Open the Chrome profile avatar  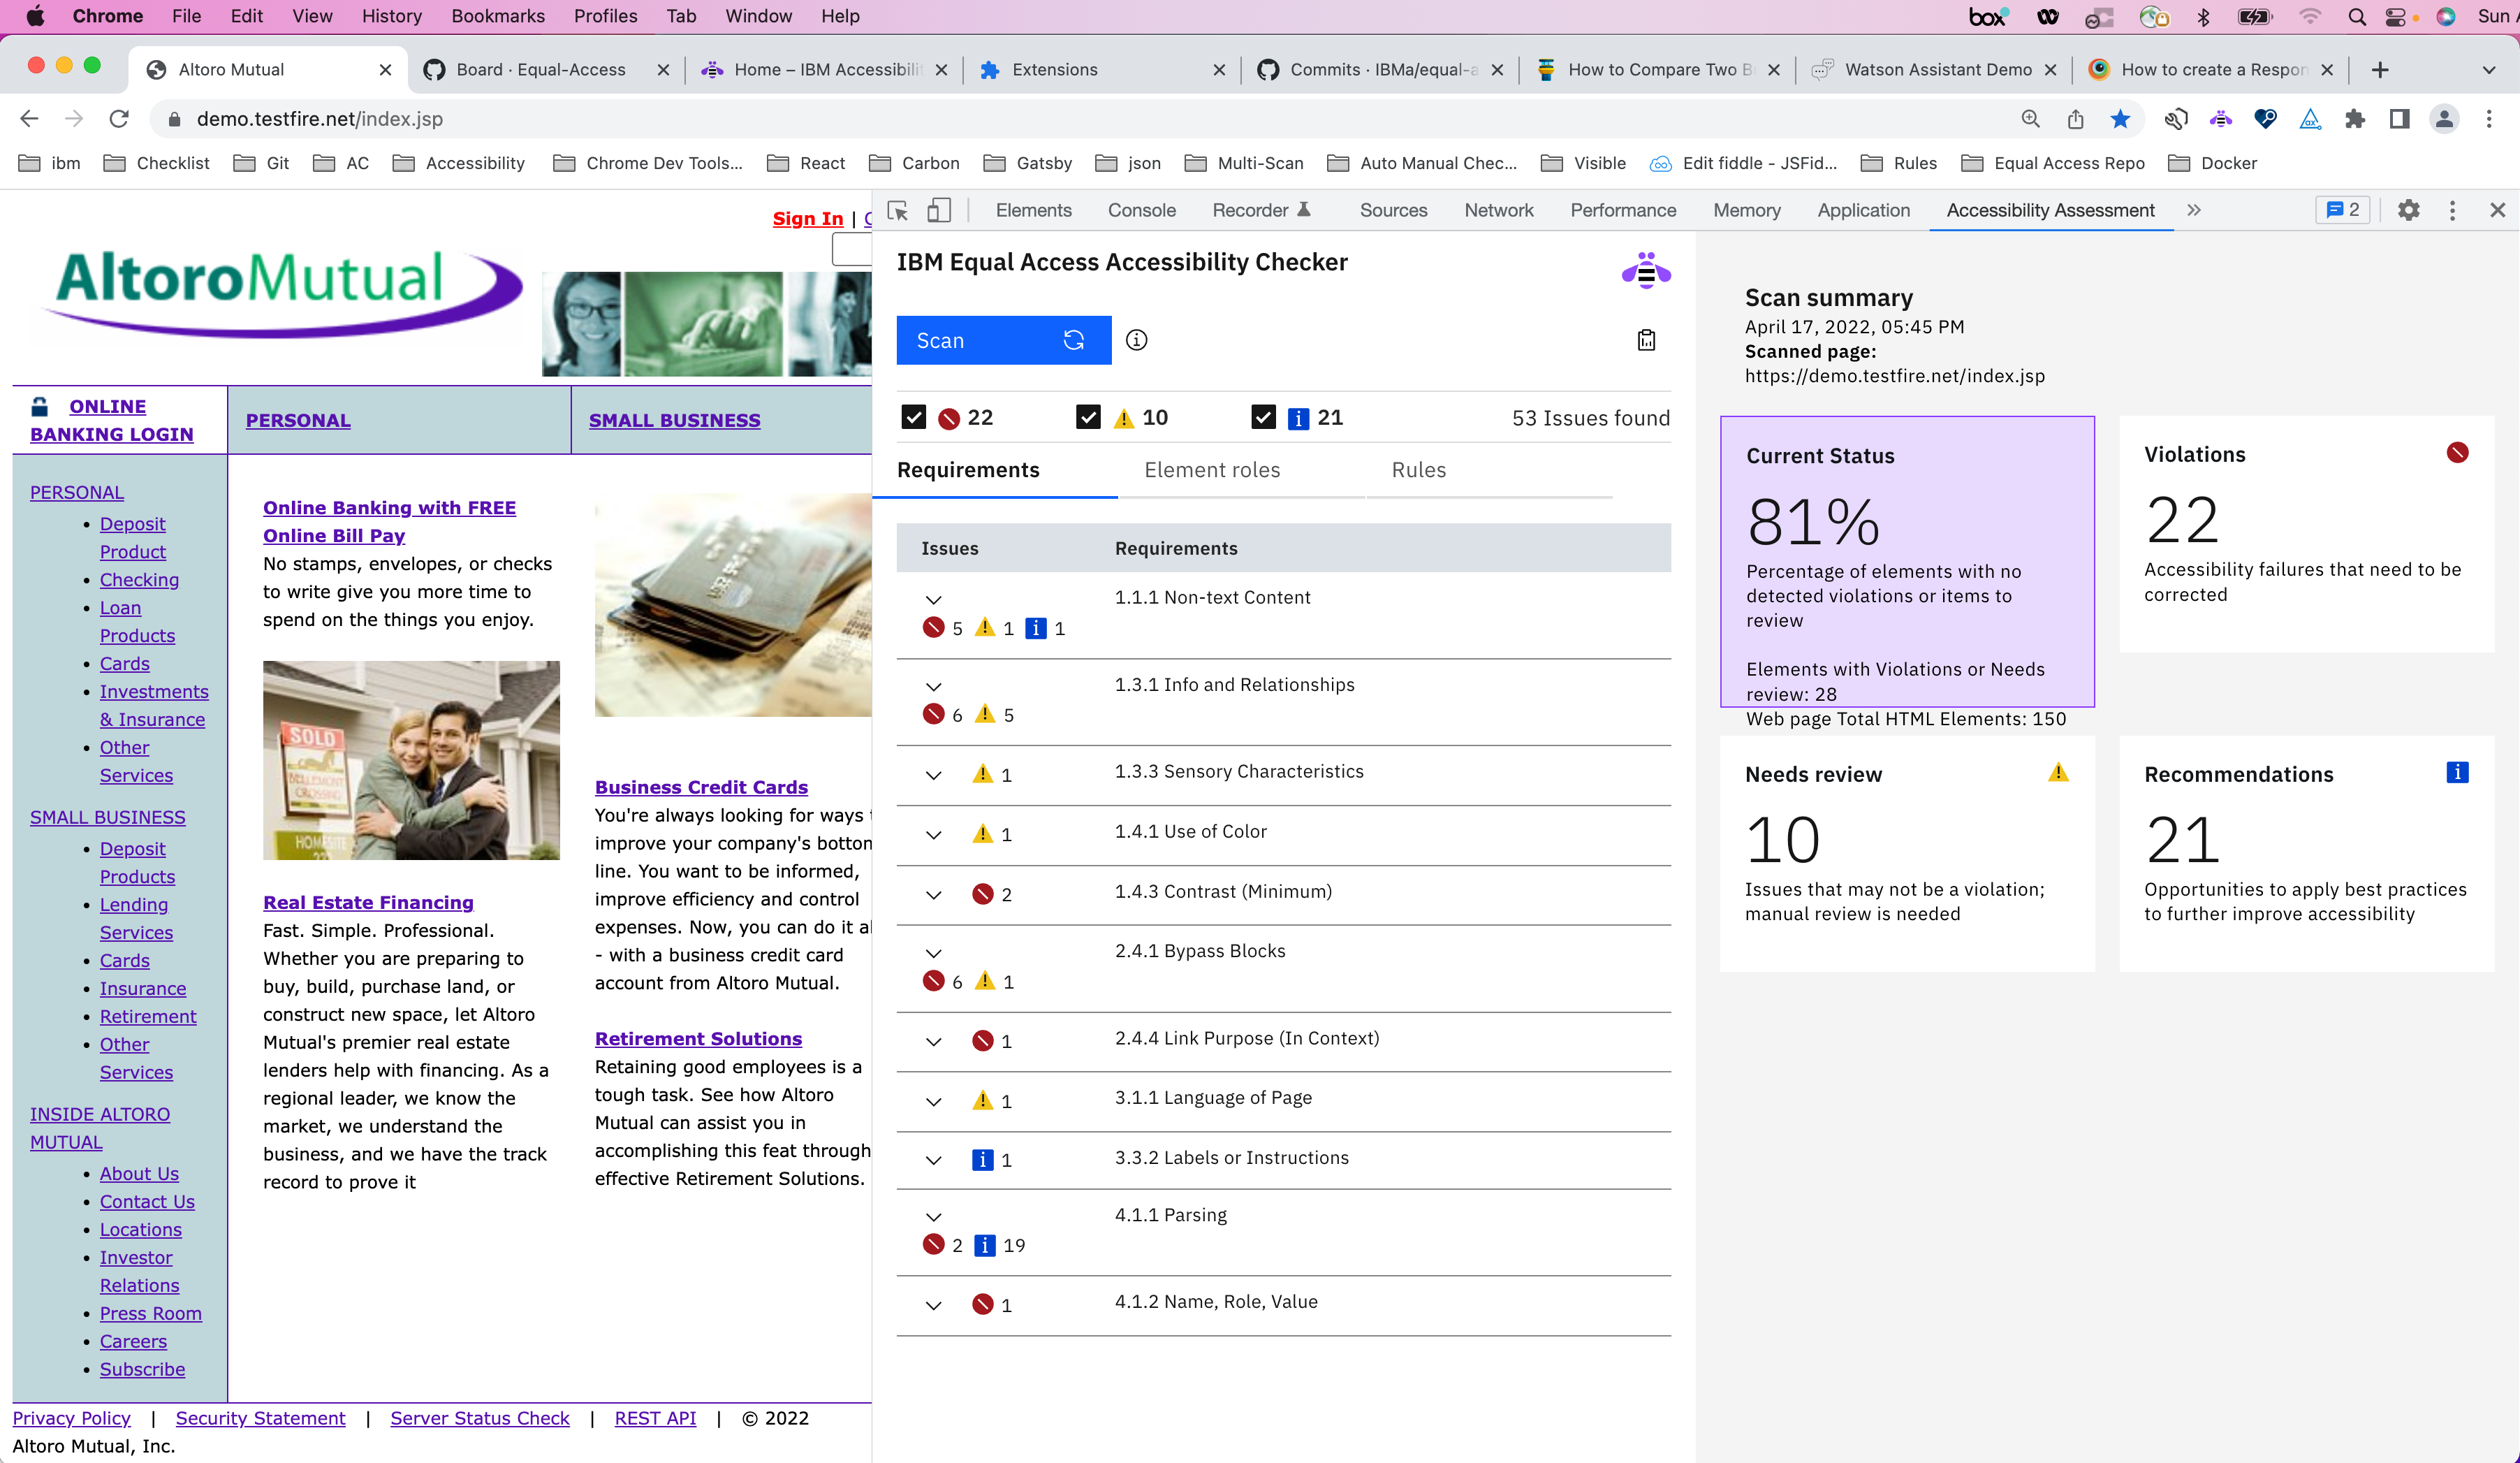click(2443, 119)
